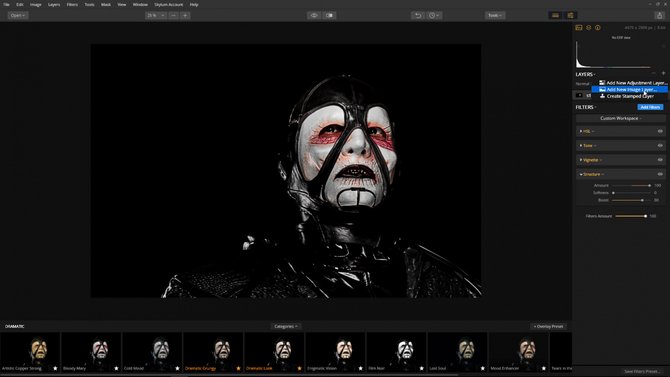Adjust the Structure Softness slider

pyautogui.click(x=631, y=193)
